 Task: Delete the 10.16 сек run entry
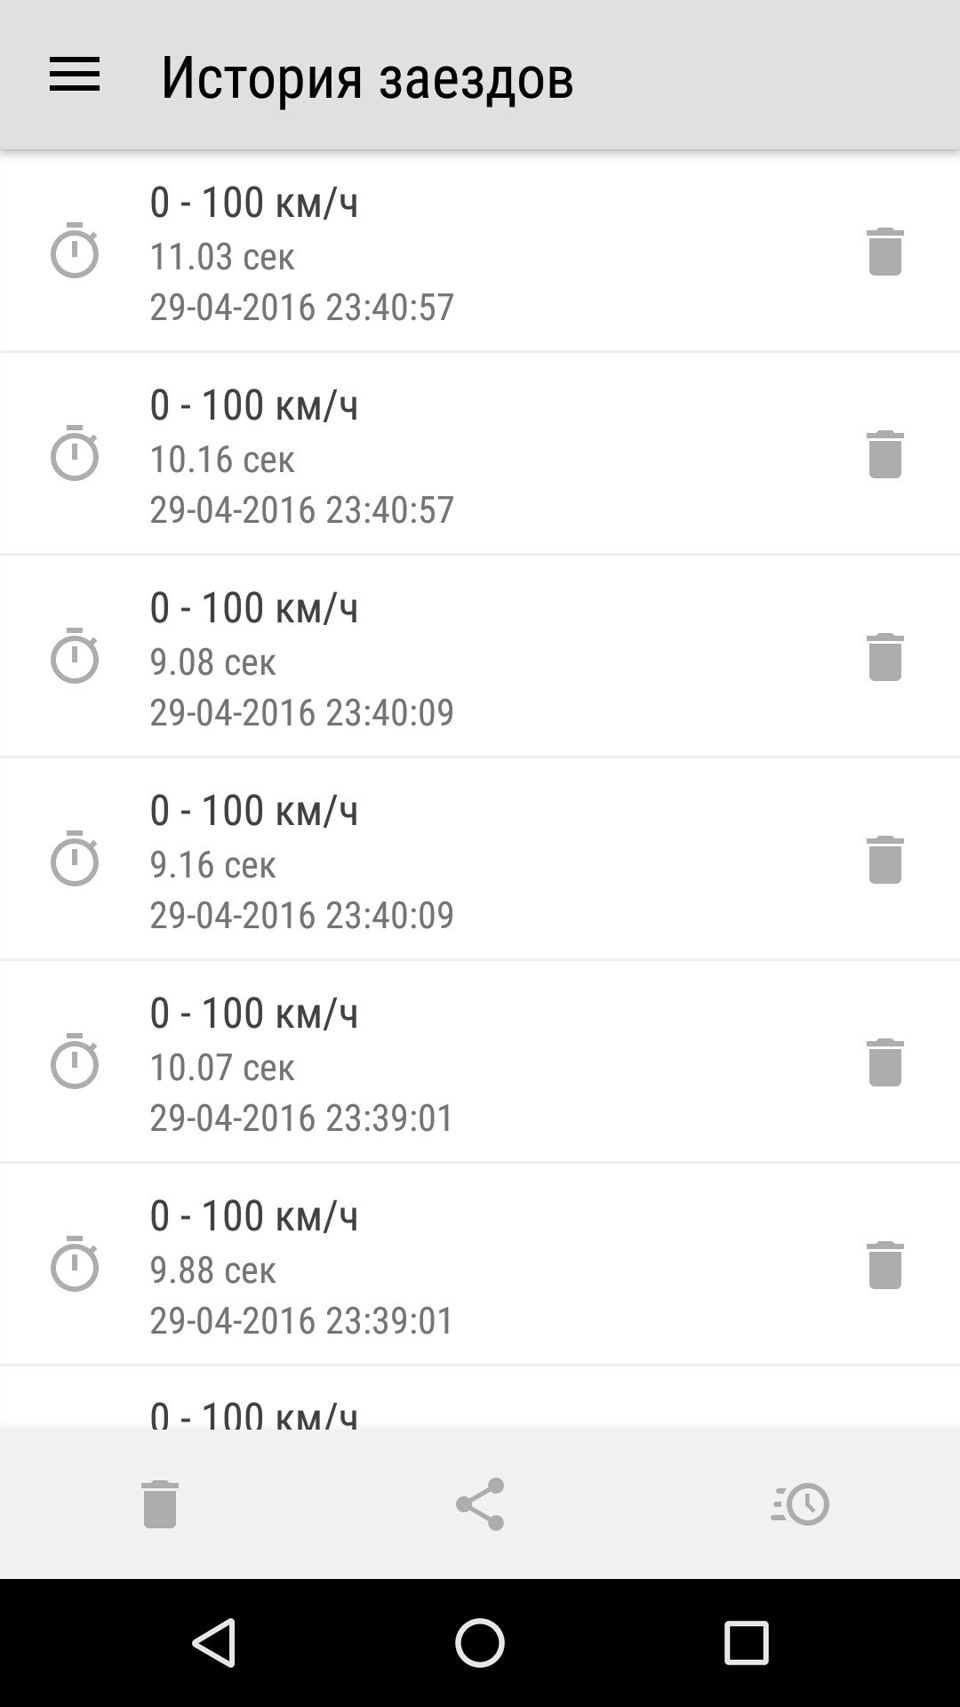coord(884,454)
